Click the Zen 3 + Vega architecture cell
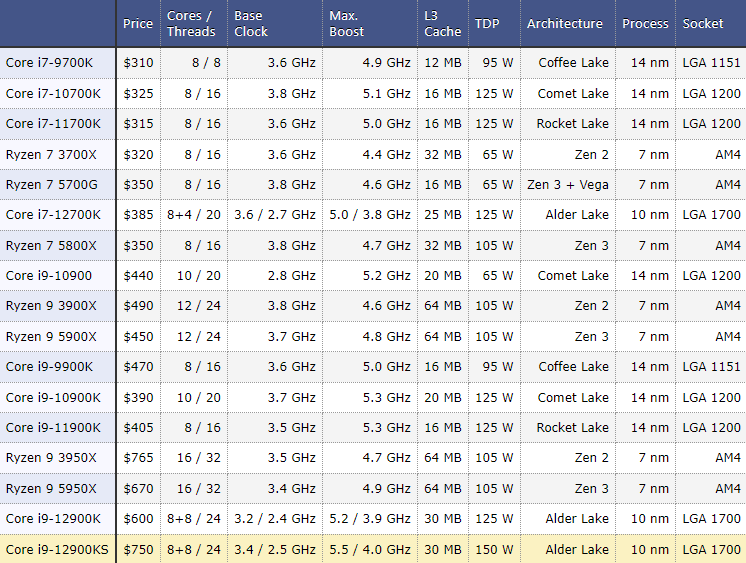746x563 pixels. (x=568, y=185)
